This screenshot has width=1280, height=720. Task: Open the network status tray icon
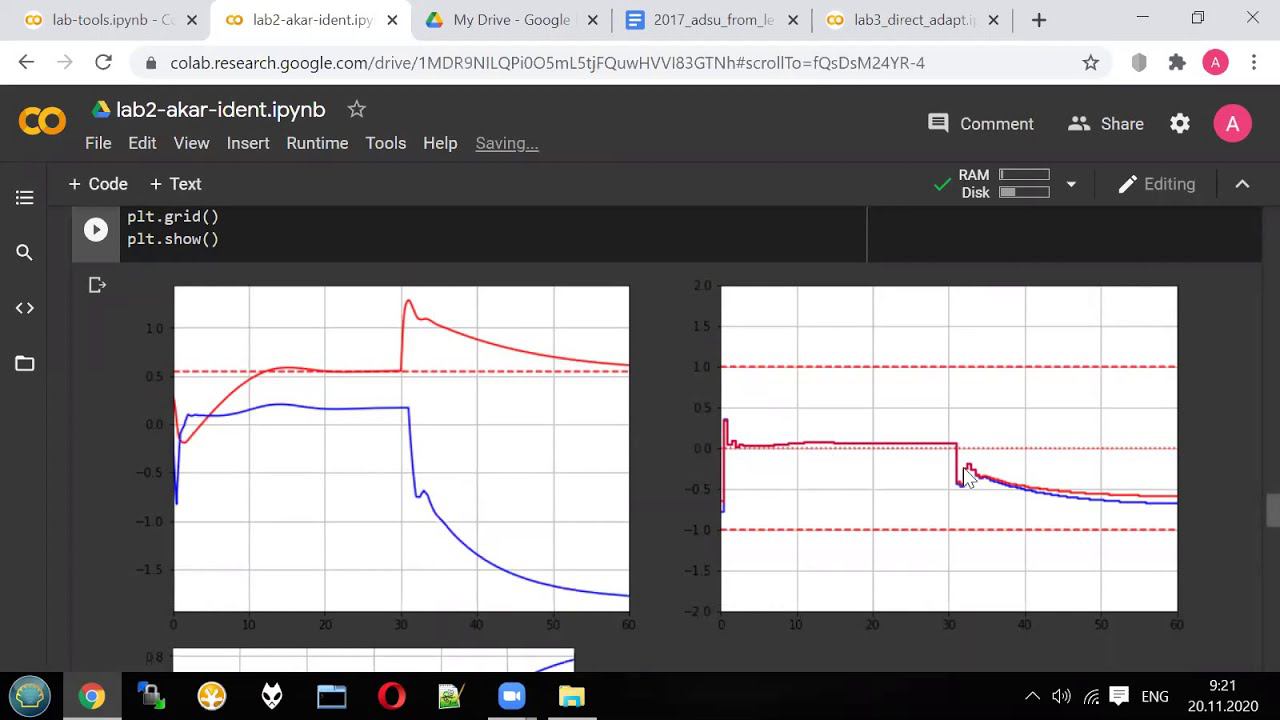pyautogui.click(x=1091, y=696)
